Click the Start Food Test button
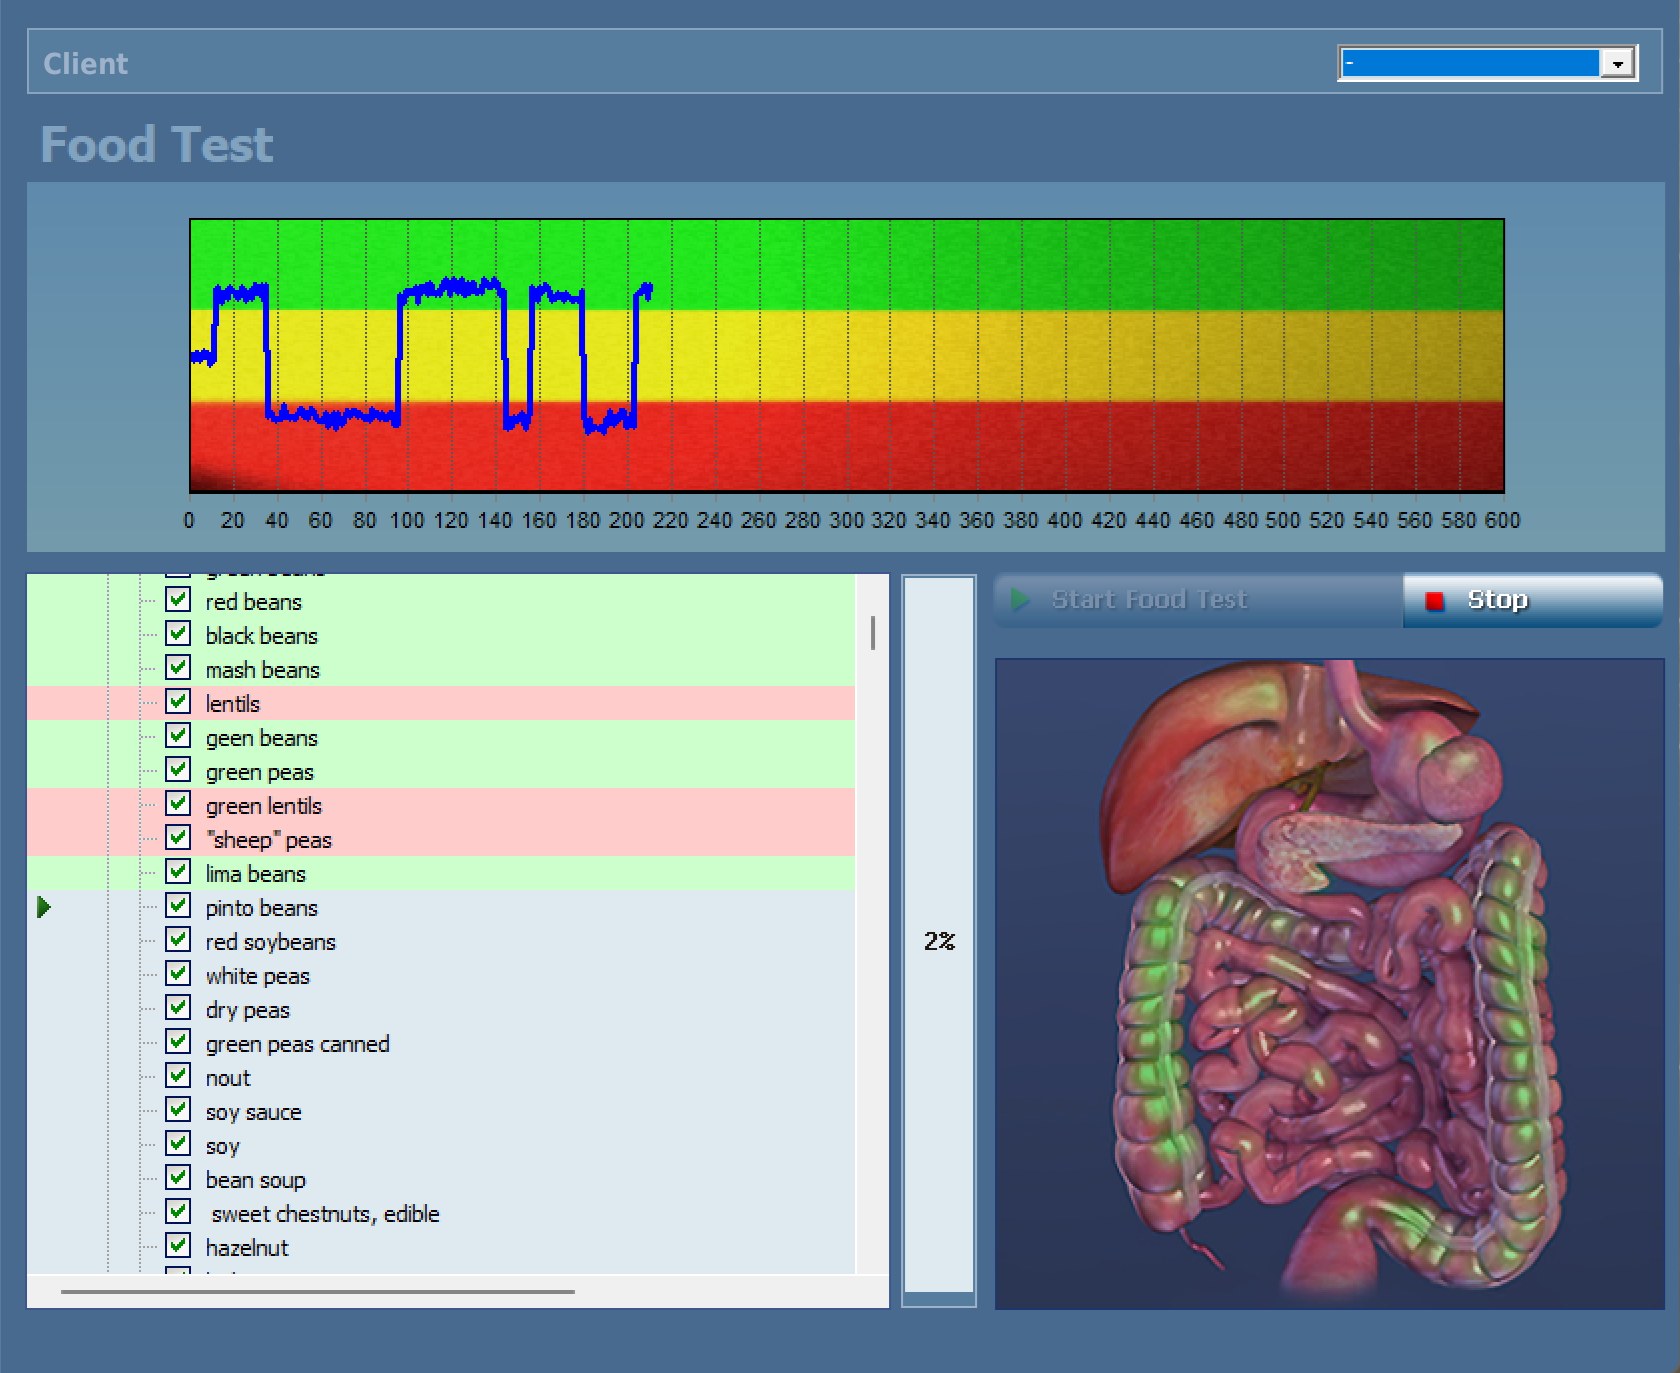The height and width of the screenshot is (1373, 1680). click(1199, 600)
